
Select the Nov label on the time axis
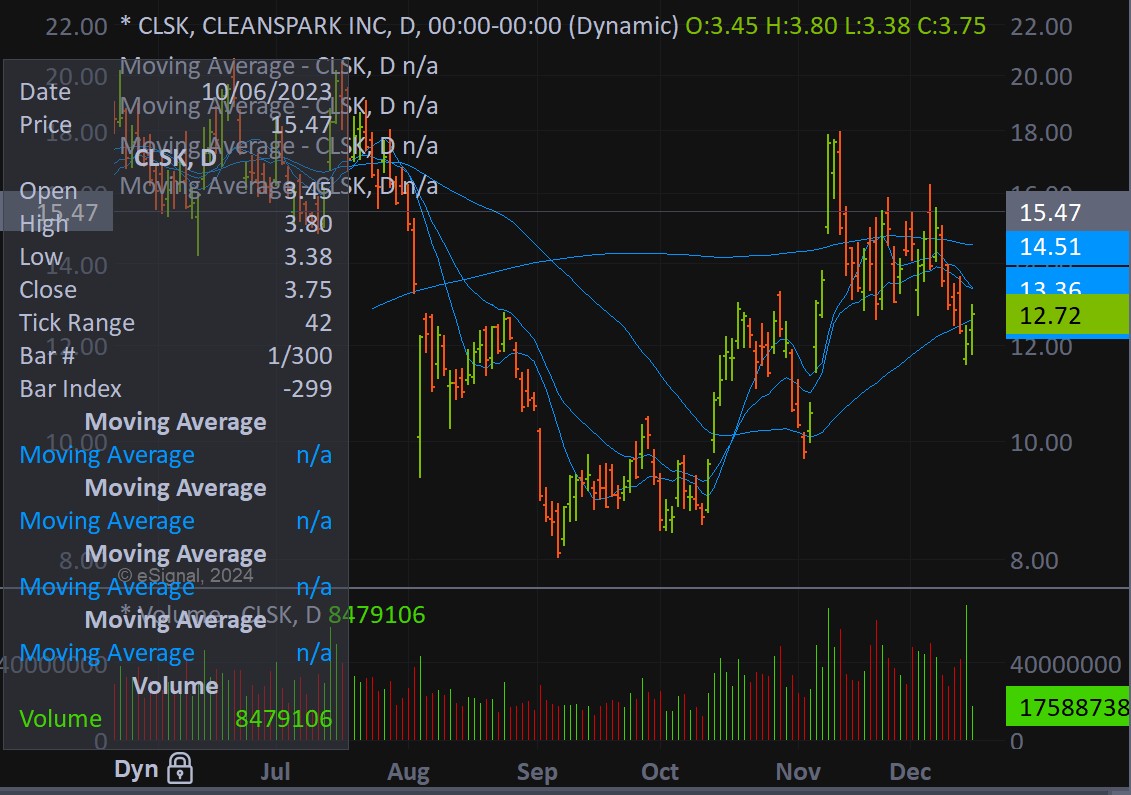point(798,771)
